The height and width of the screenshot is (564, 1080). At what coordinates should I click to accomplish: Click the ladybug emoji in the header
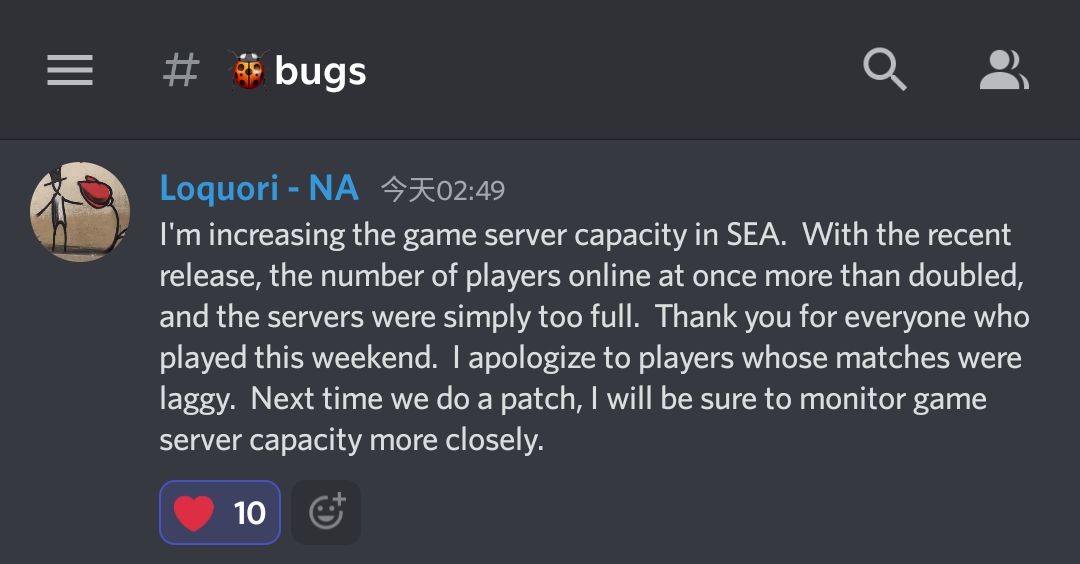247,72
